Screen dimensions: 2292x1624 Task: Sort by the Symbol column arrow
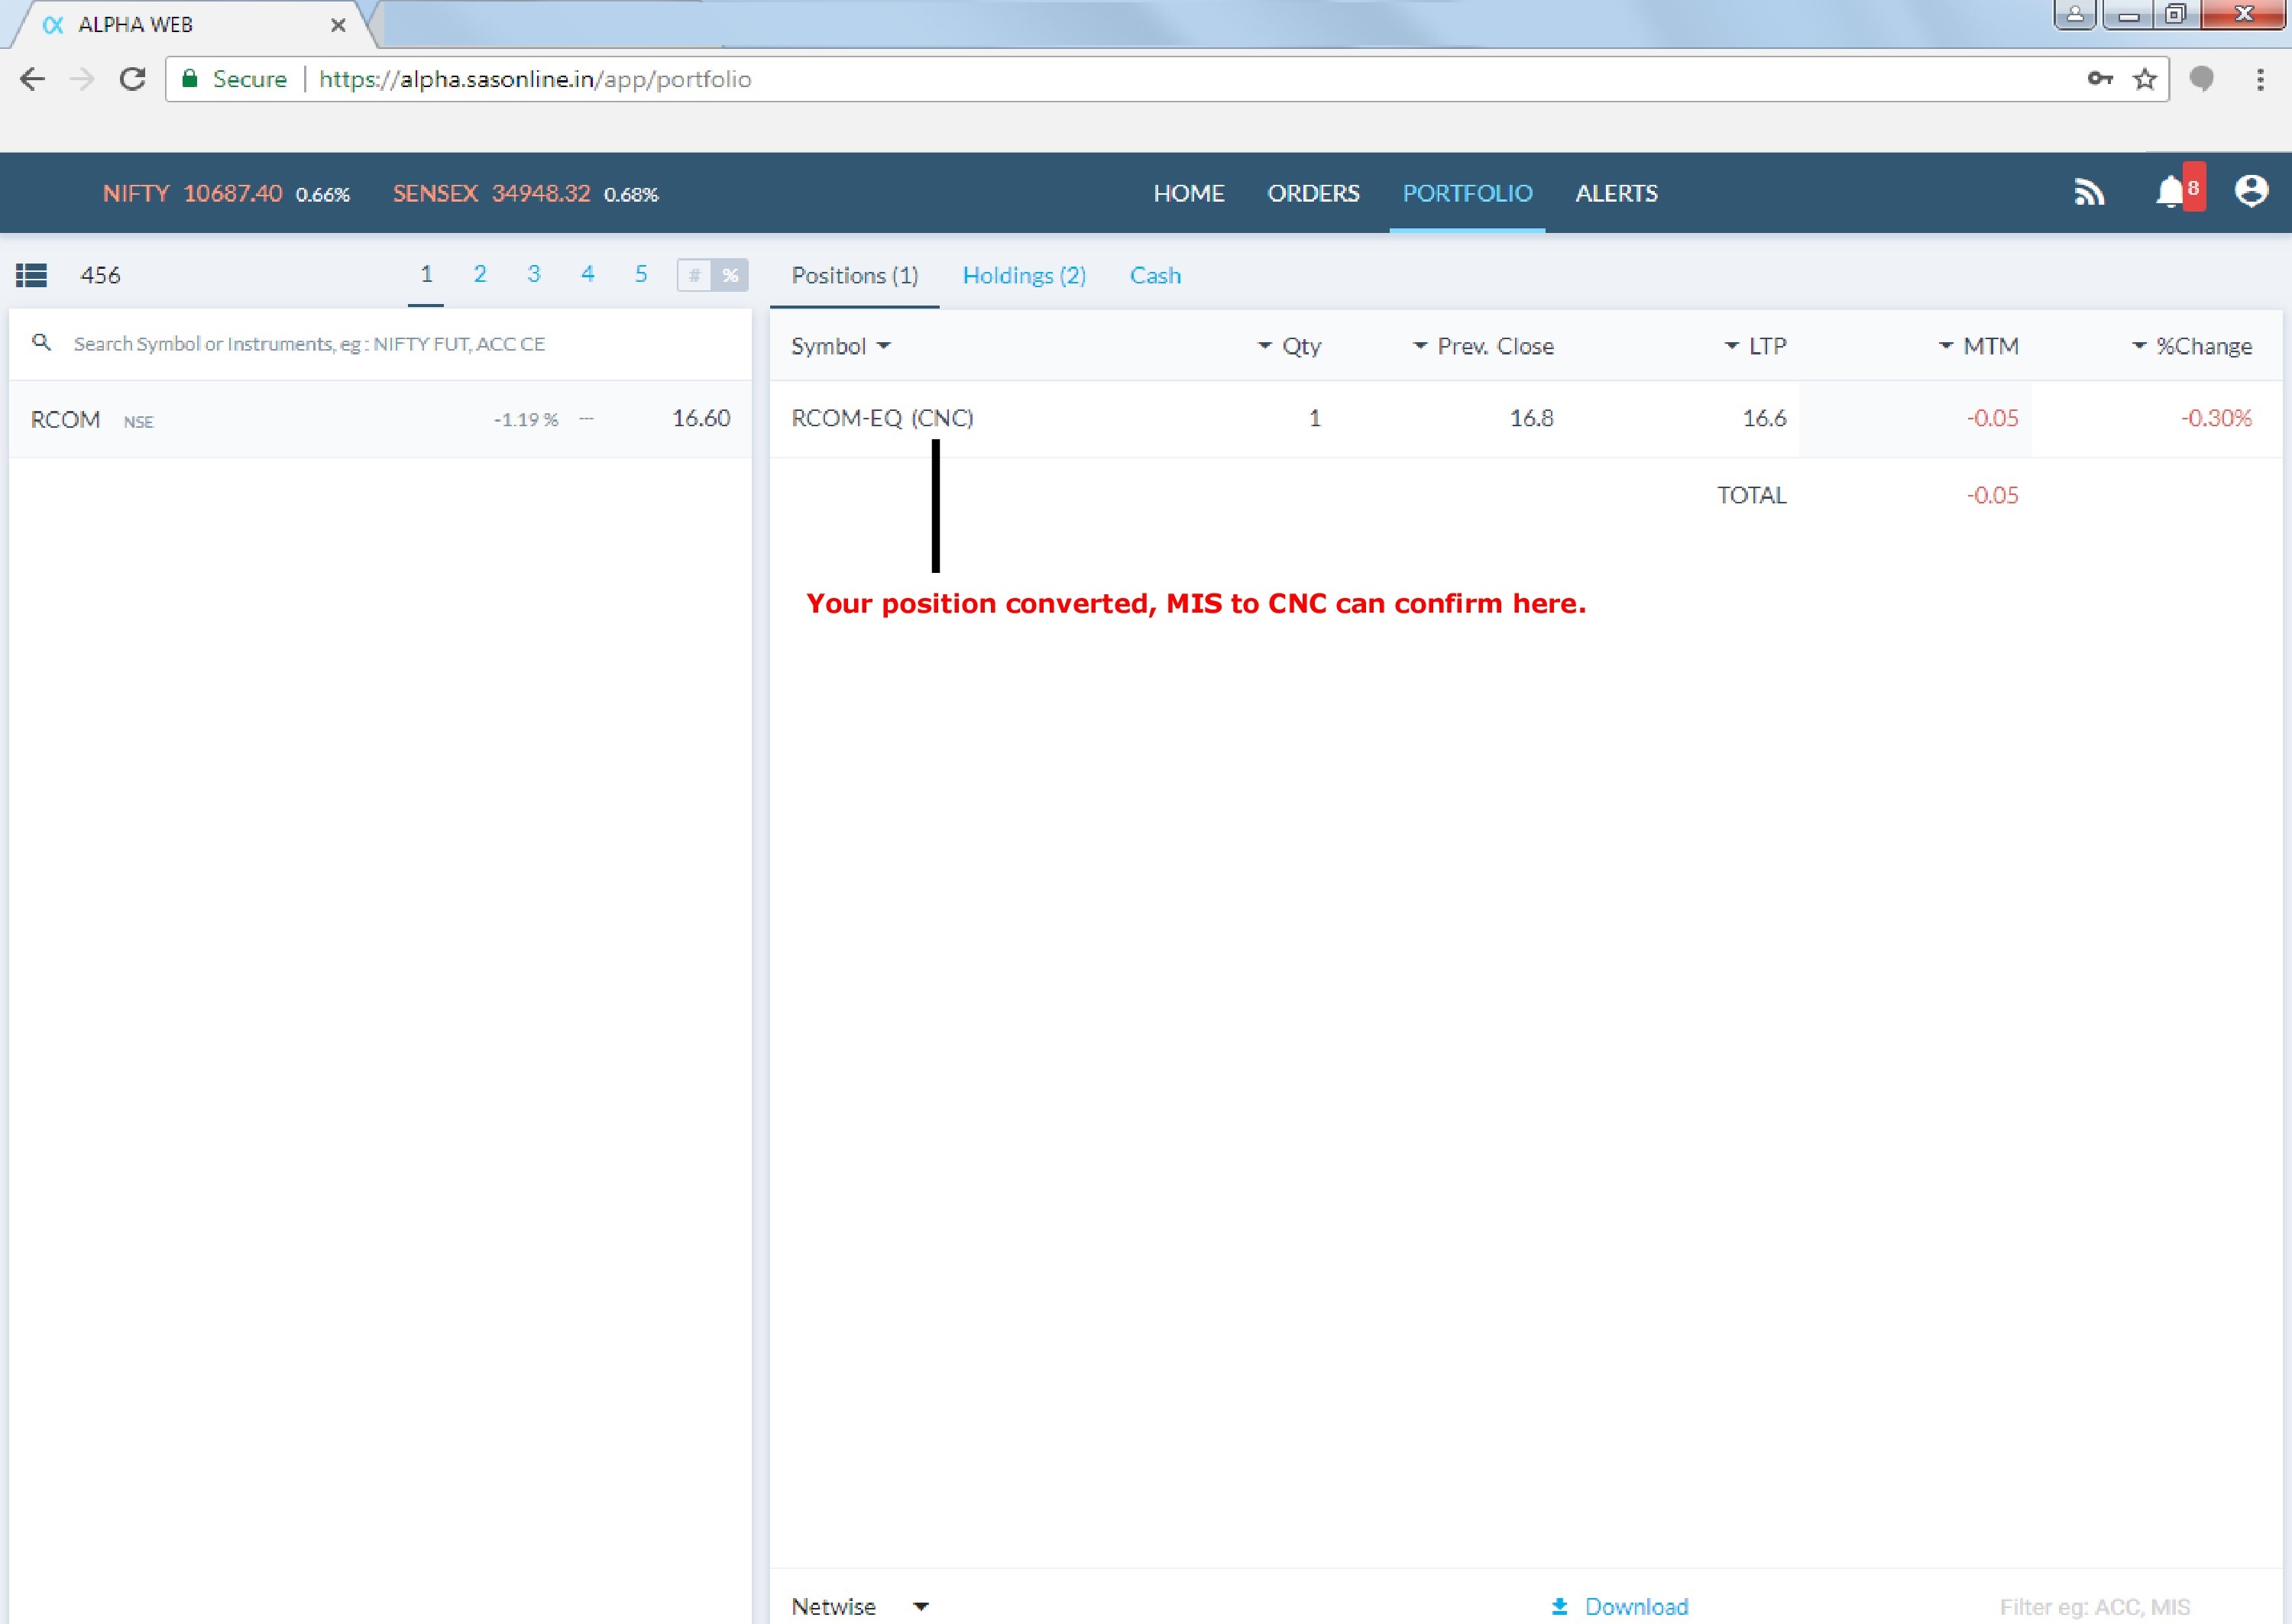[883, 346]
